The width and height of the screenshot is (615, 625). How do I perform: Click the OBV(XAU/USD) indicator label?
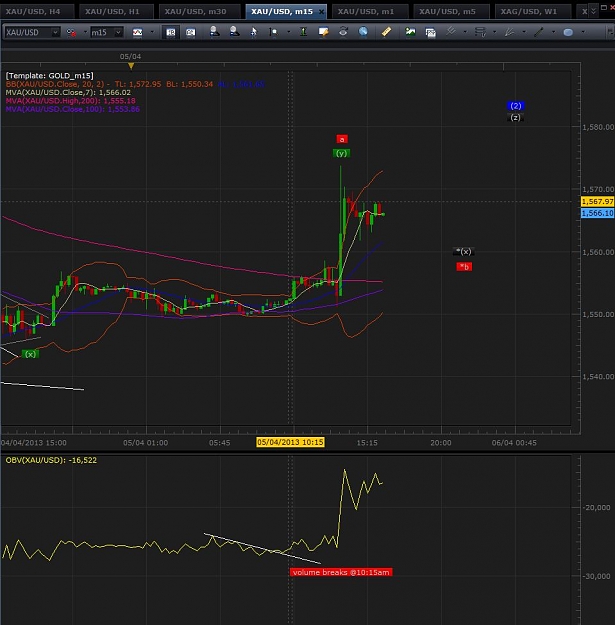51,460
